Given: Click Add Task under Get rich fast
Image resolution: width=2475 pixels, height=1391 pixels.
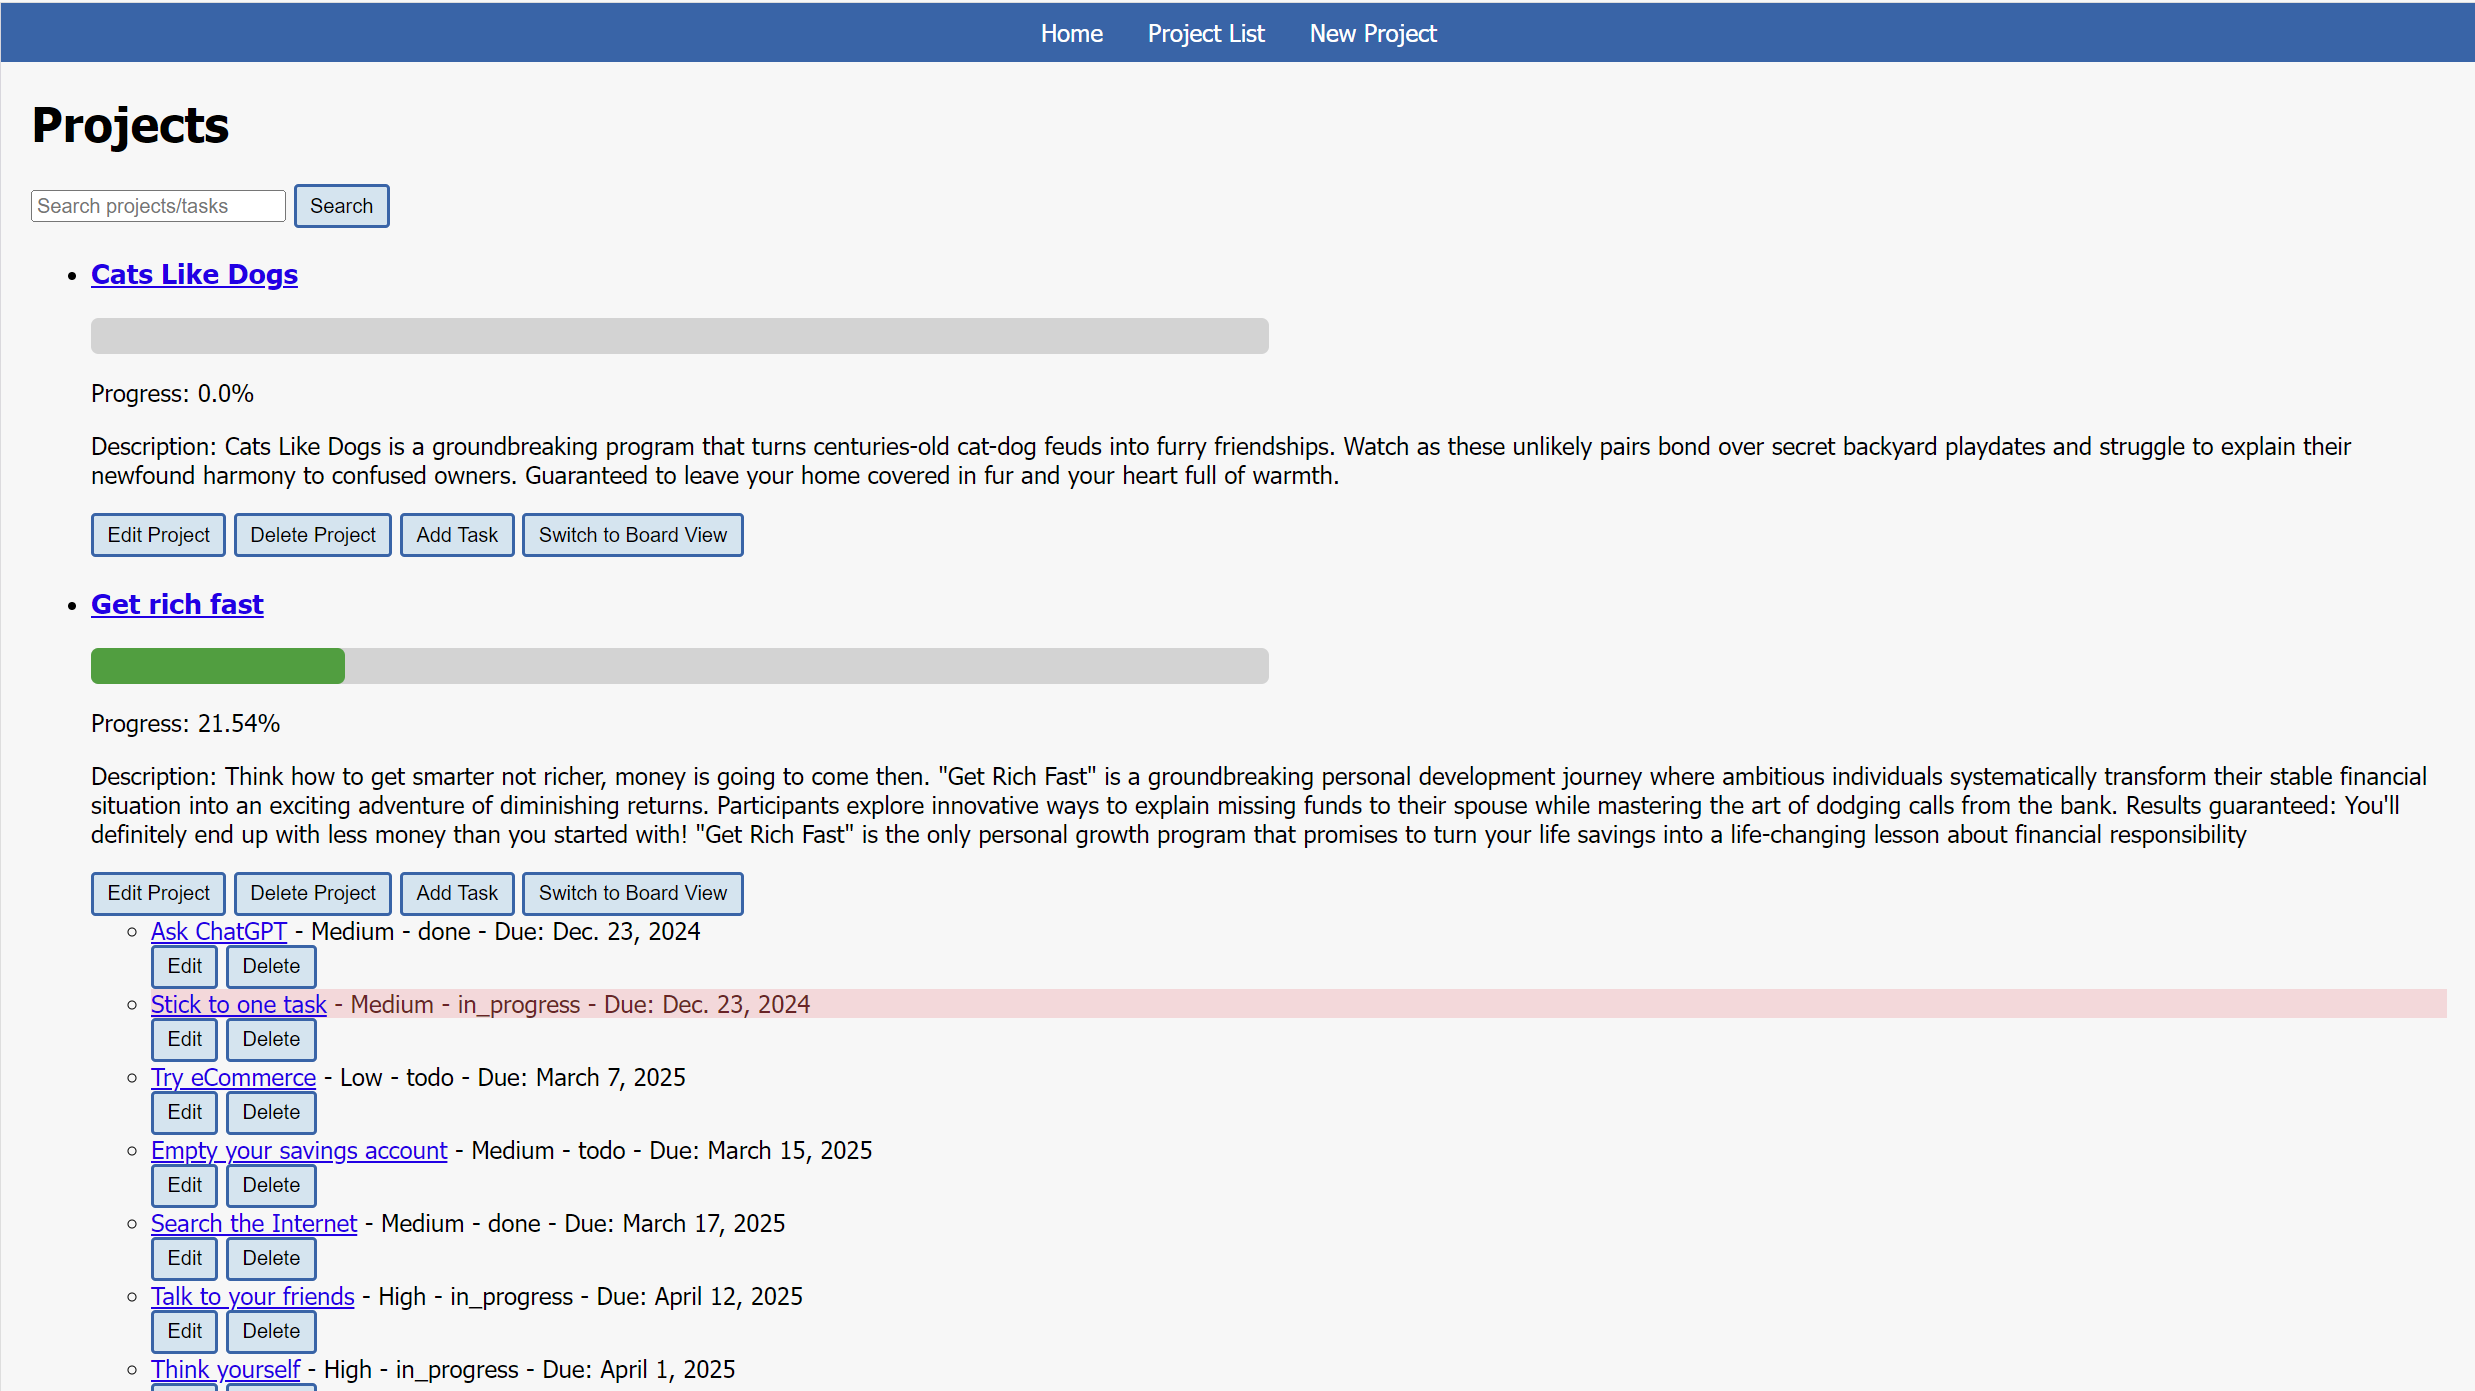Looking at the screenshot, I should 456,893.
